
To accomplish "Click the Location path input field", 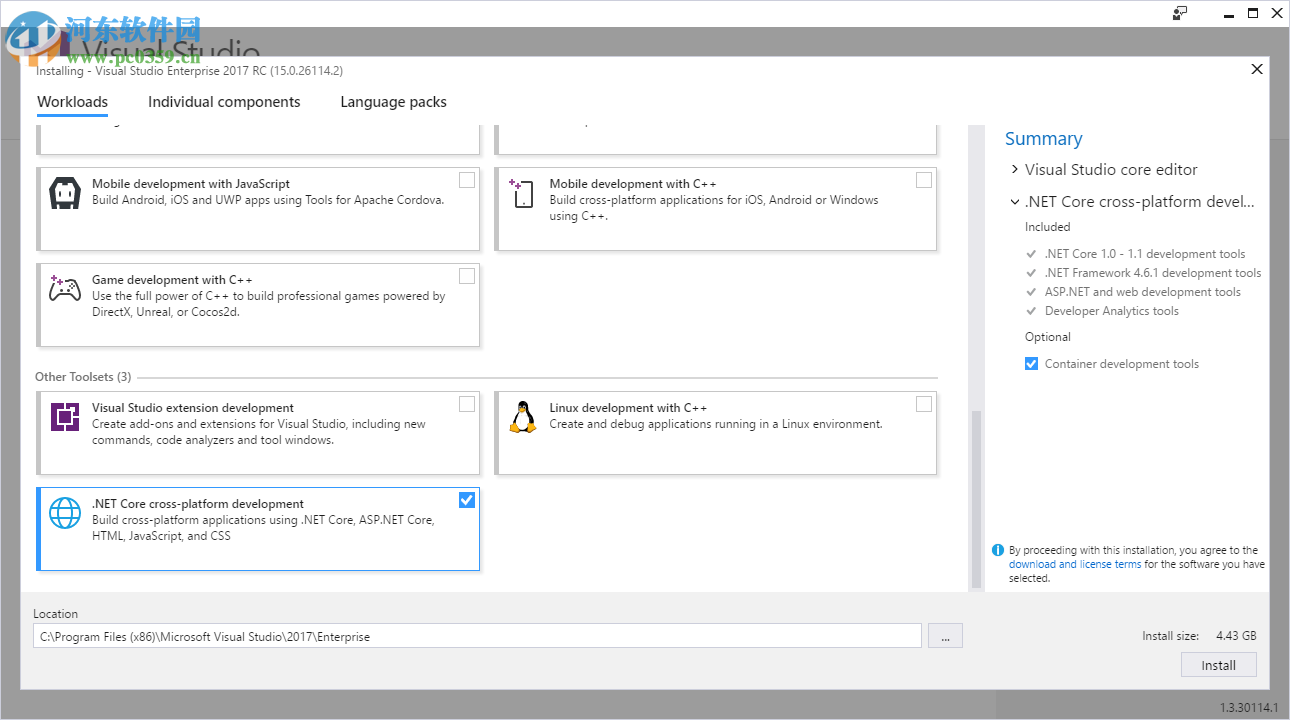I will [477, 636].
